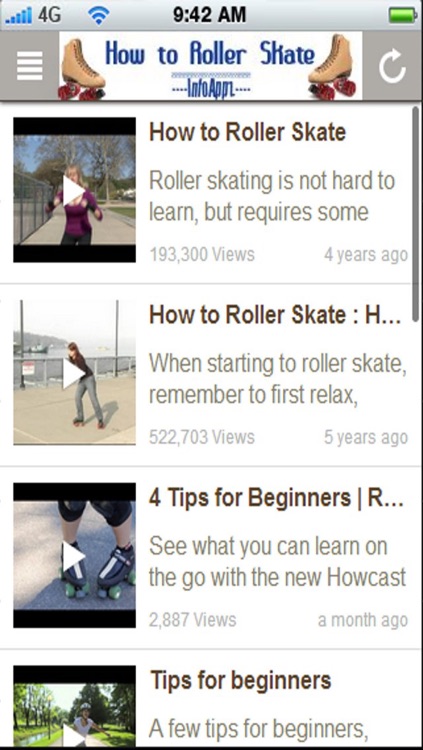
Task: Play the How to Roller Skate video
Action: (x=74, y=190)
